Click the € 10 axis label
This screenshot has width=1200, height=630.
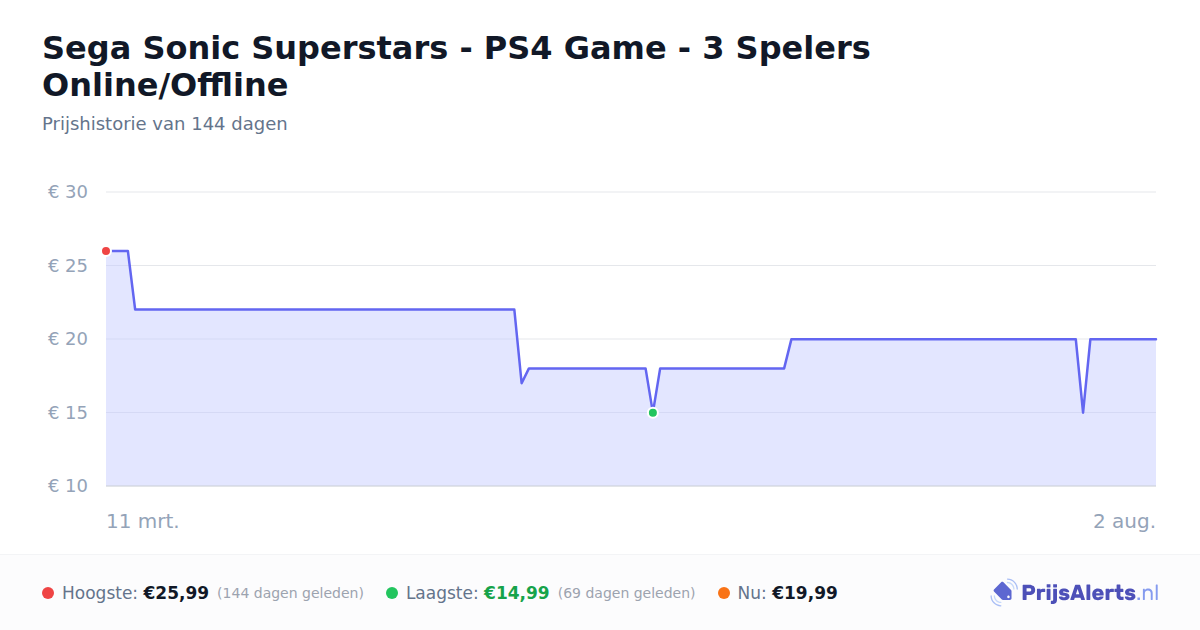(68, 486)
